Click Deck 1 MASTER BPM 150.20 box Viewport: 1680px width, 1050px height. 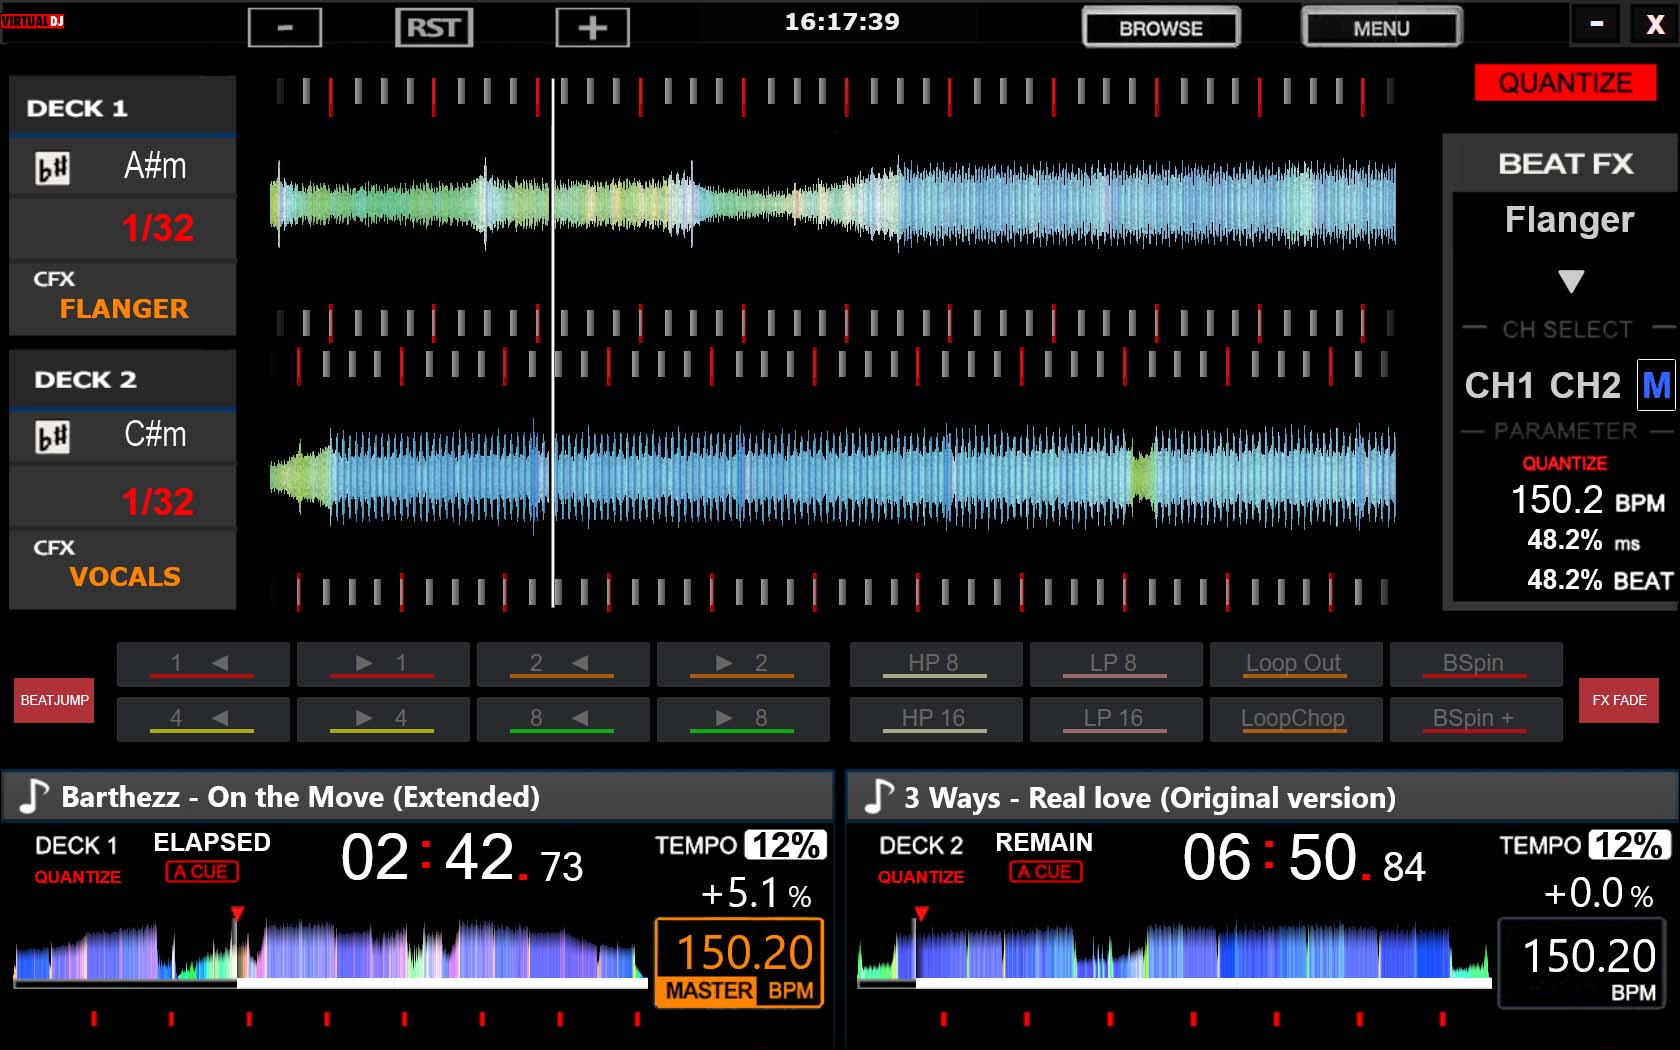739,963
